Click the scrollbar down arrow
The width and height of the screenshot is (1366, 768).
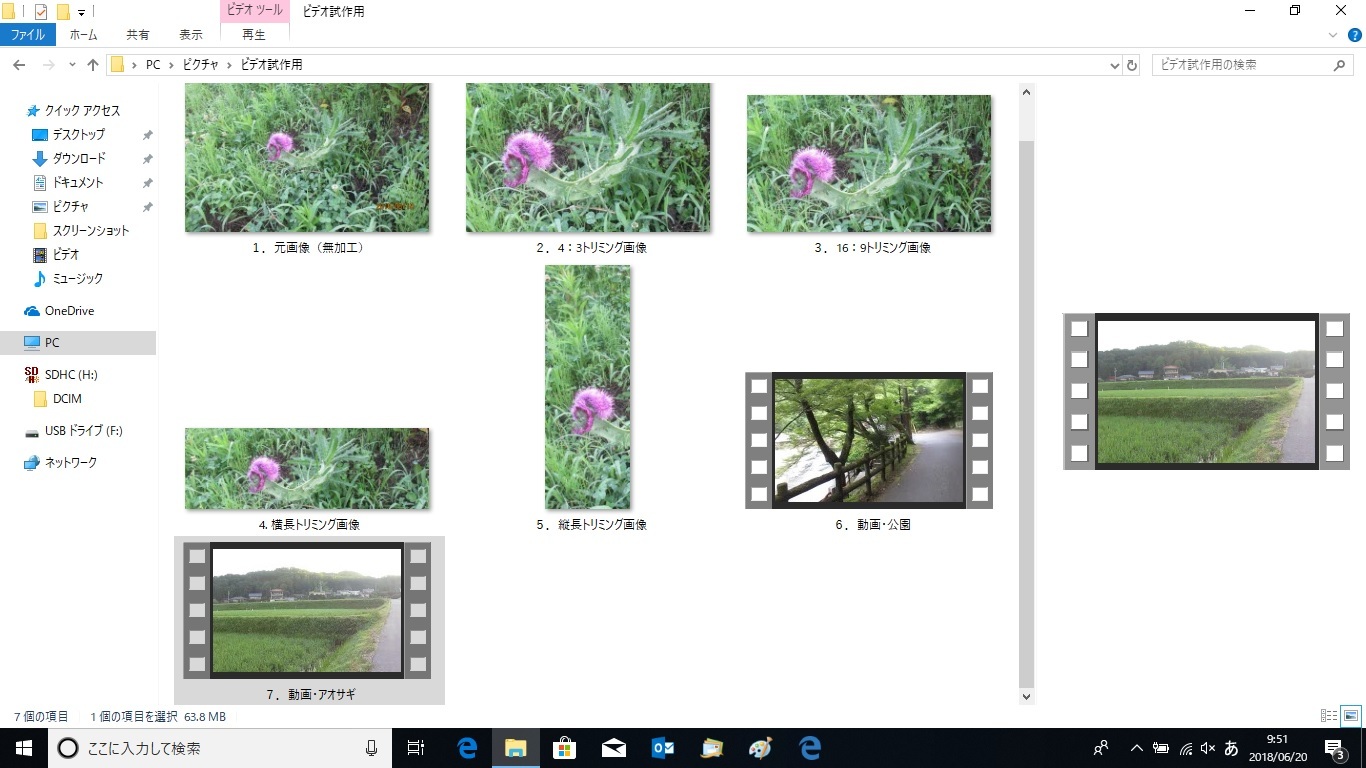pos(1026,696)
